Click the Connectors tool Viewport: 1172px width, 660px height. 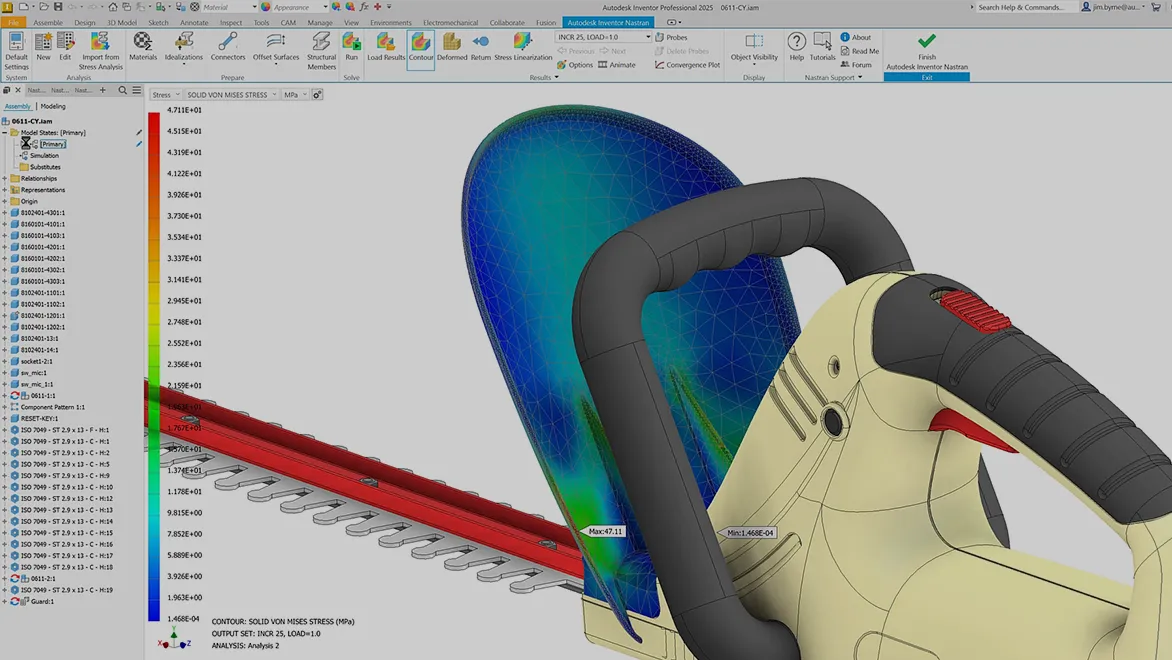(x=228, y=46)
